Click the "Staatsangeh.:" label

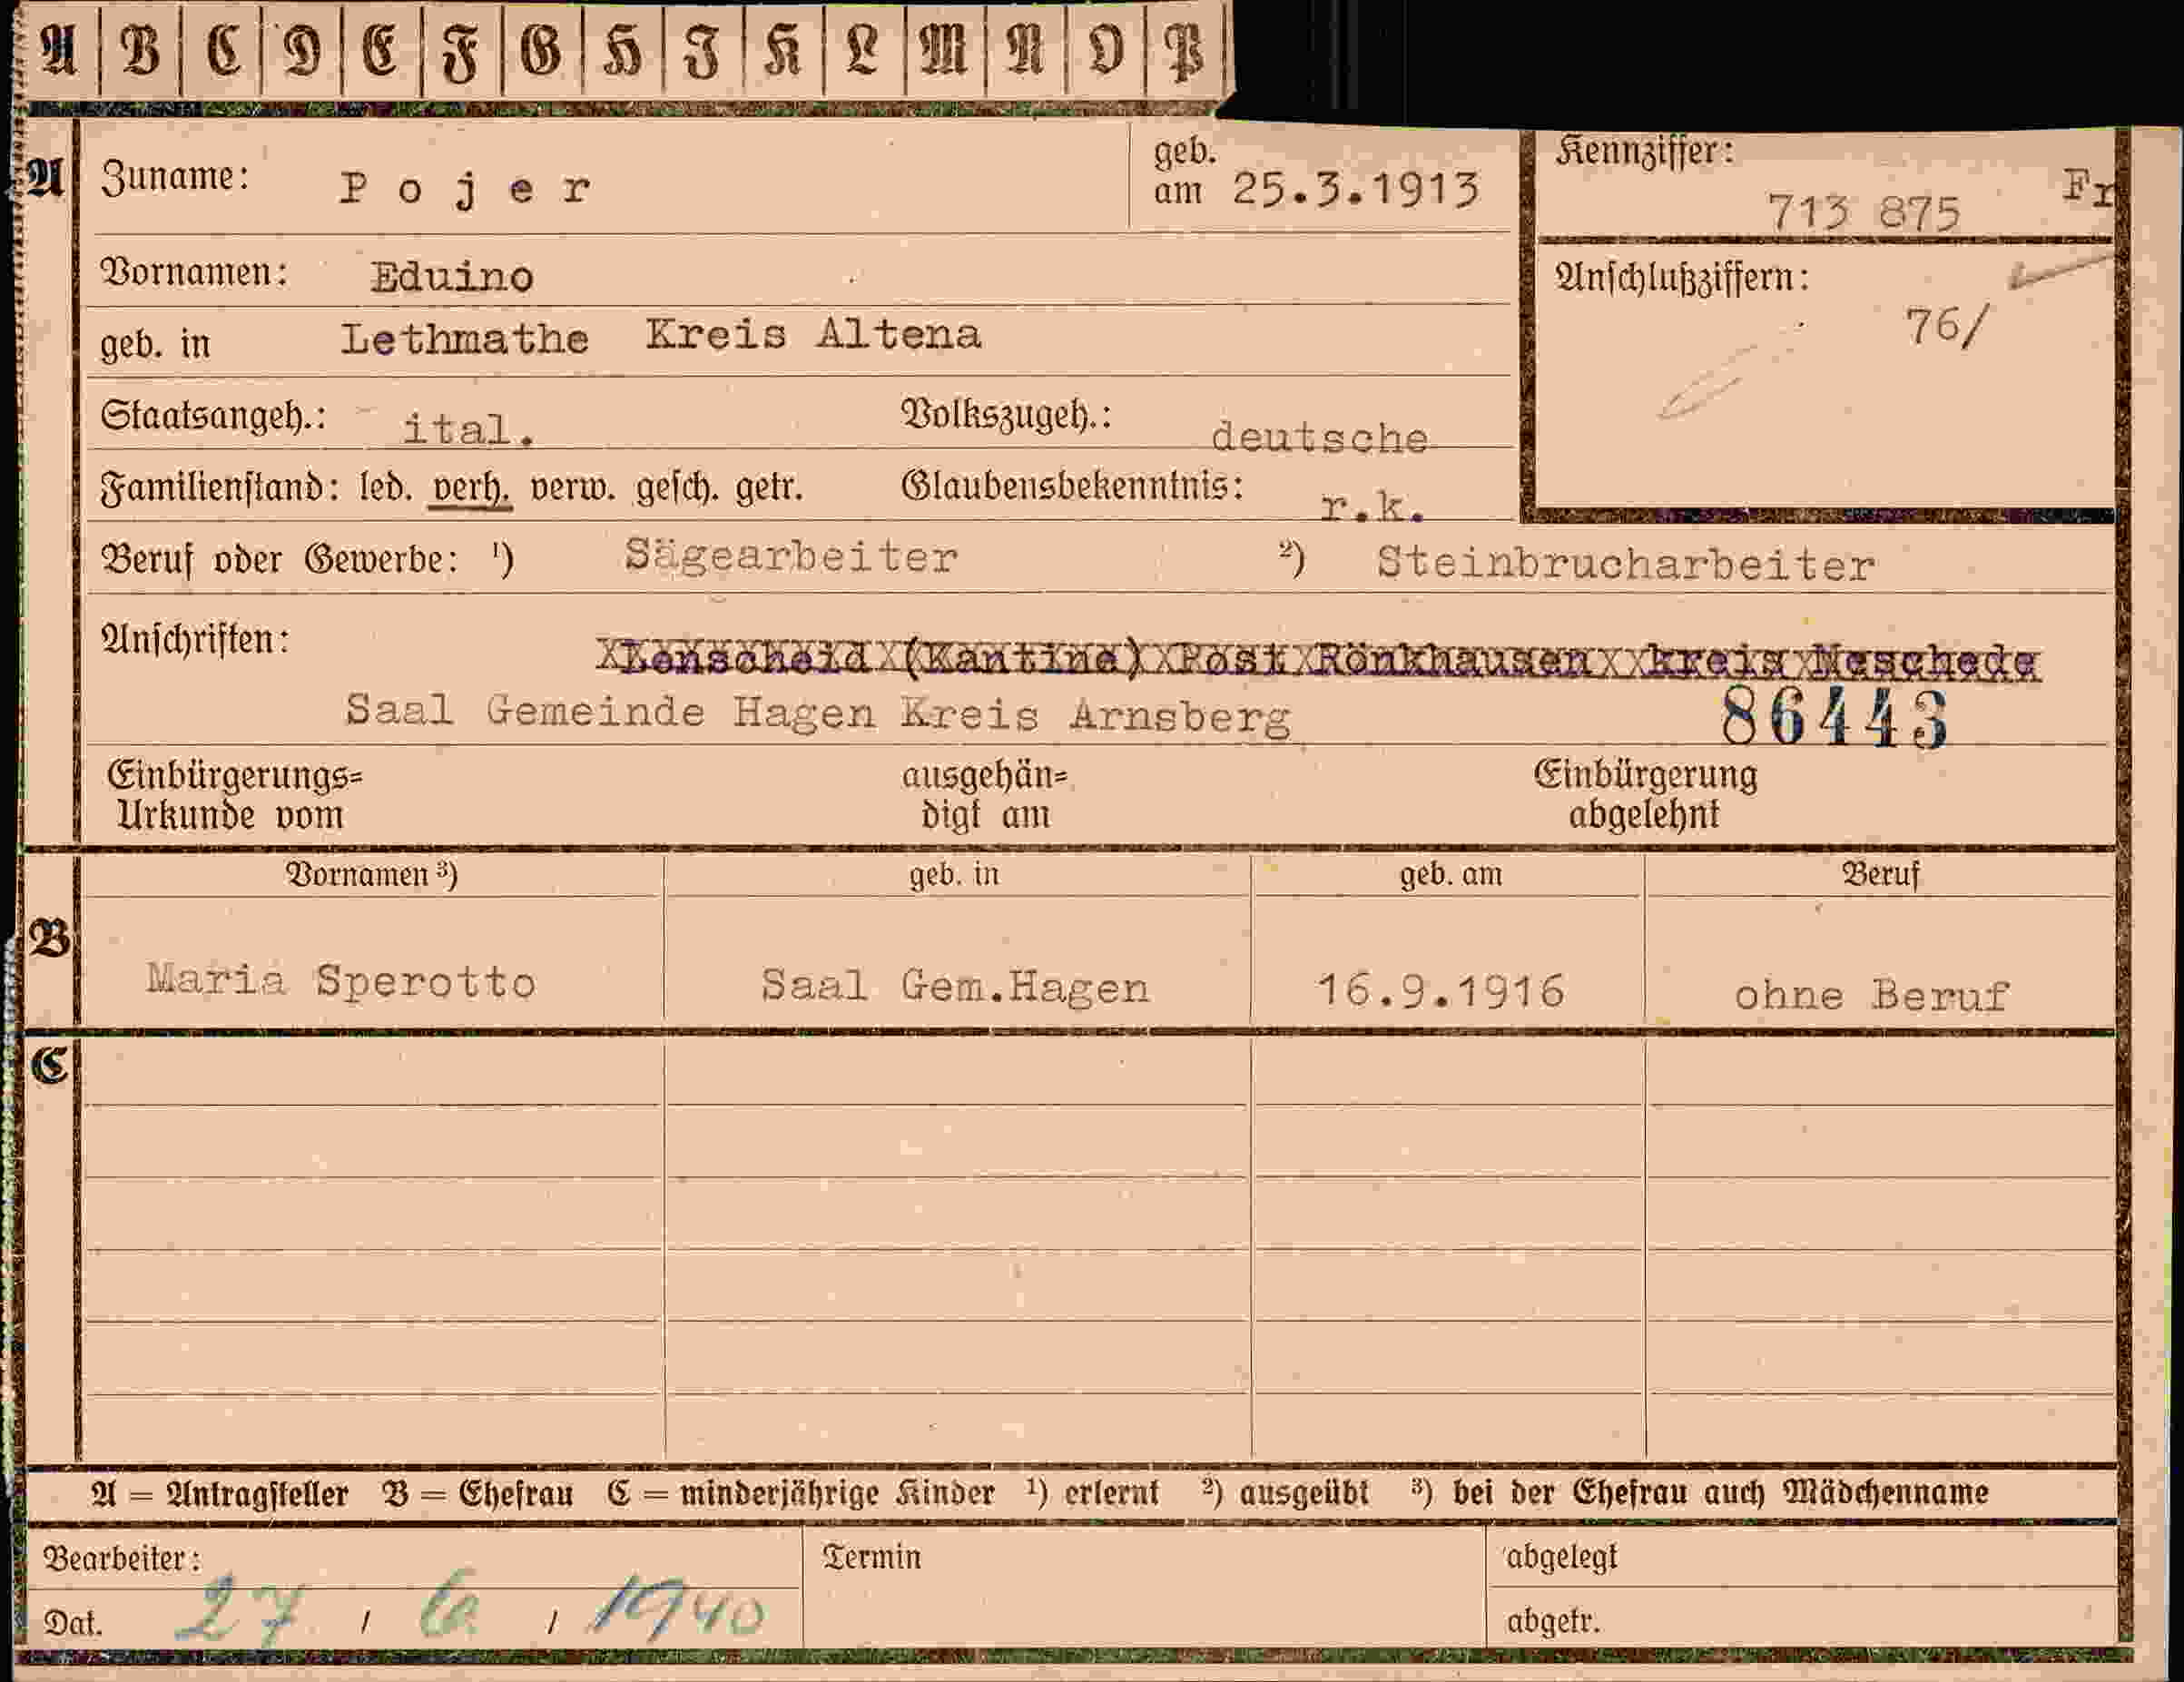tap(213, 416)
